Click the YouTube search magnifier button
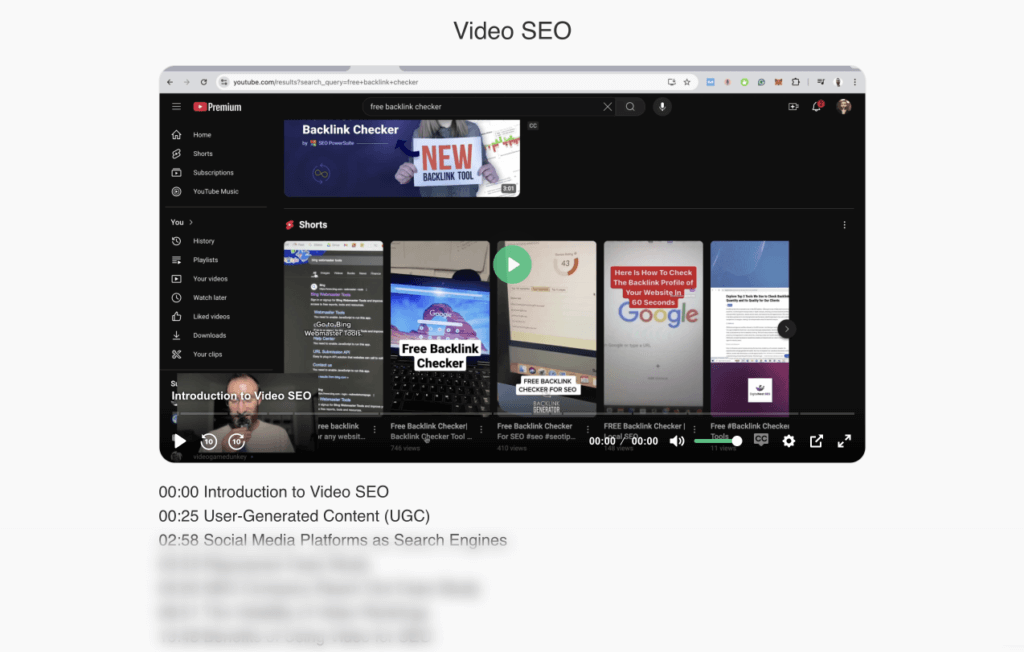This screenshot has height=652, width=1024. click(x=630, y=106)
